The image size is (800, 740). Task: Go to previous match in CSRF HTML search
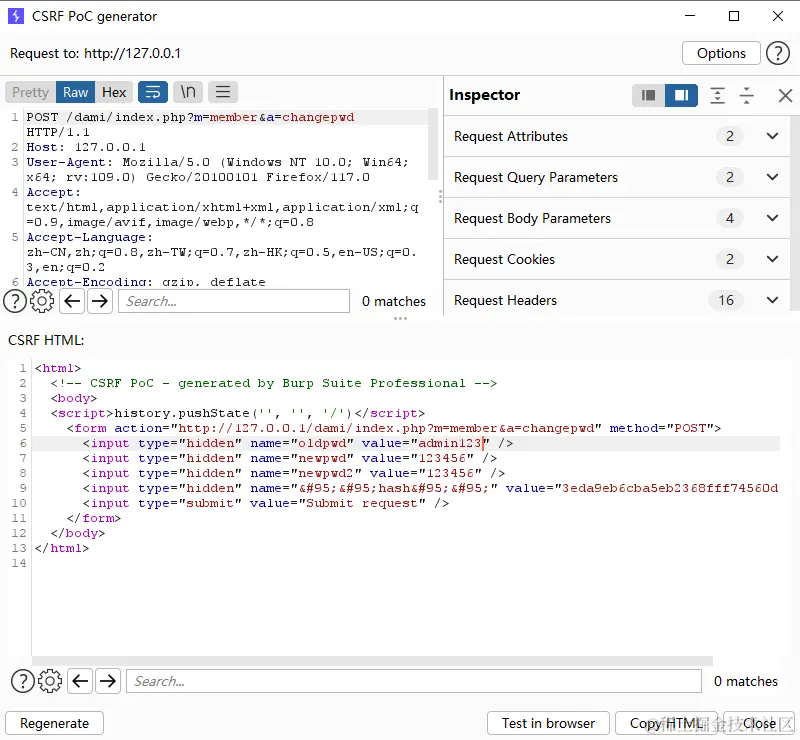(80, 681)
